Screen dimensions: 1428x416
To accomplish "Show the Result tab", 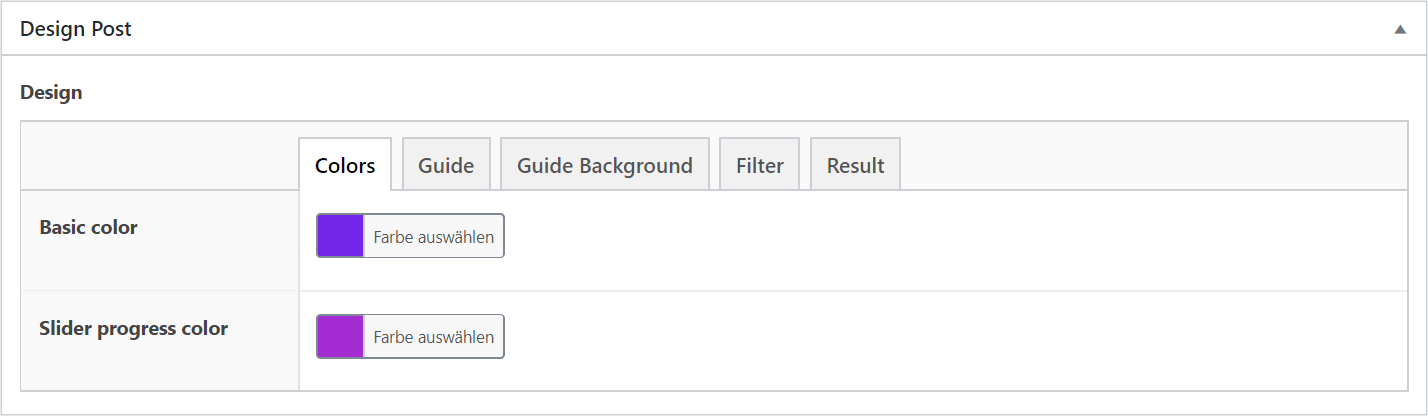I will (855, 165).
